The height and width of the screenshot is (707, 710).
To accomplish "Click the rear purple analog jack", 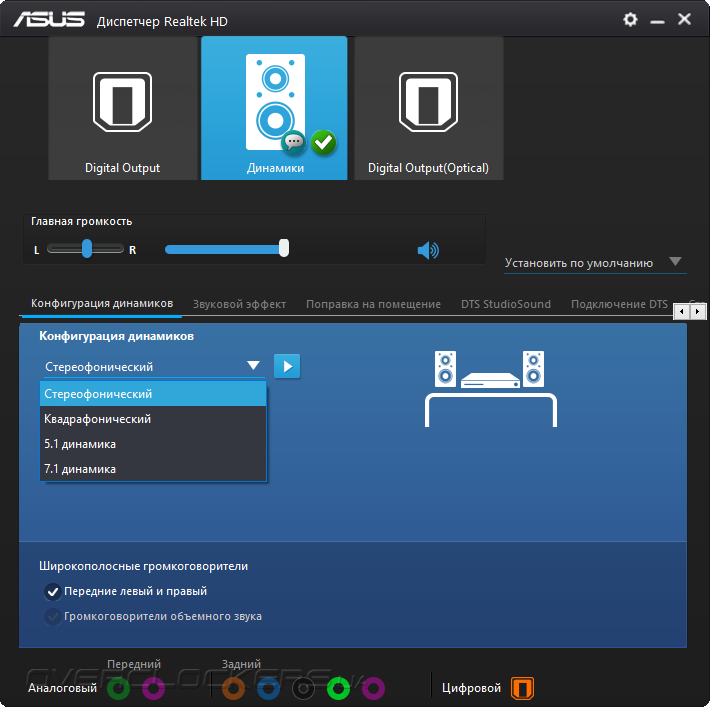I will coord(373,688).
